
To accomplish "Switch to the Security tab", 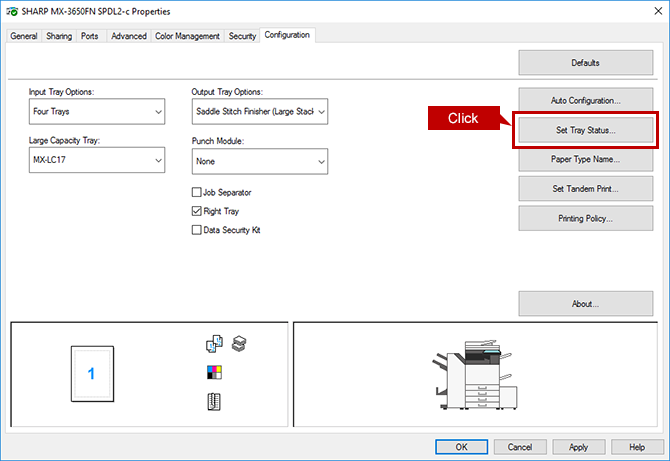I will click(x=242, y=36).
